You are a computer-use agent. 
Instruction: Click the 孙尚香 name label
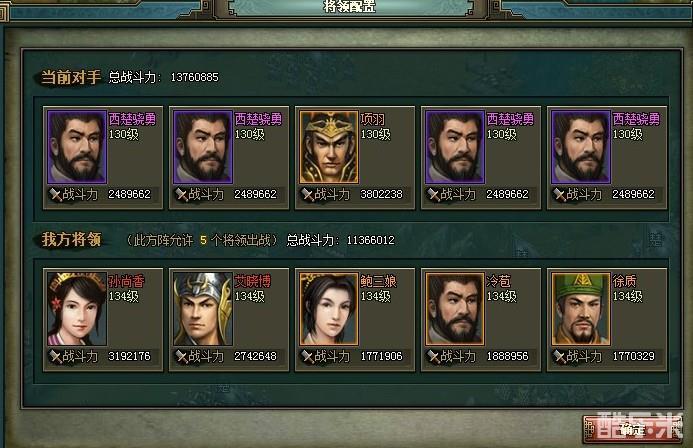[126, 281]
